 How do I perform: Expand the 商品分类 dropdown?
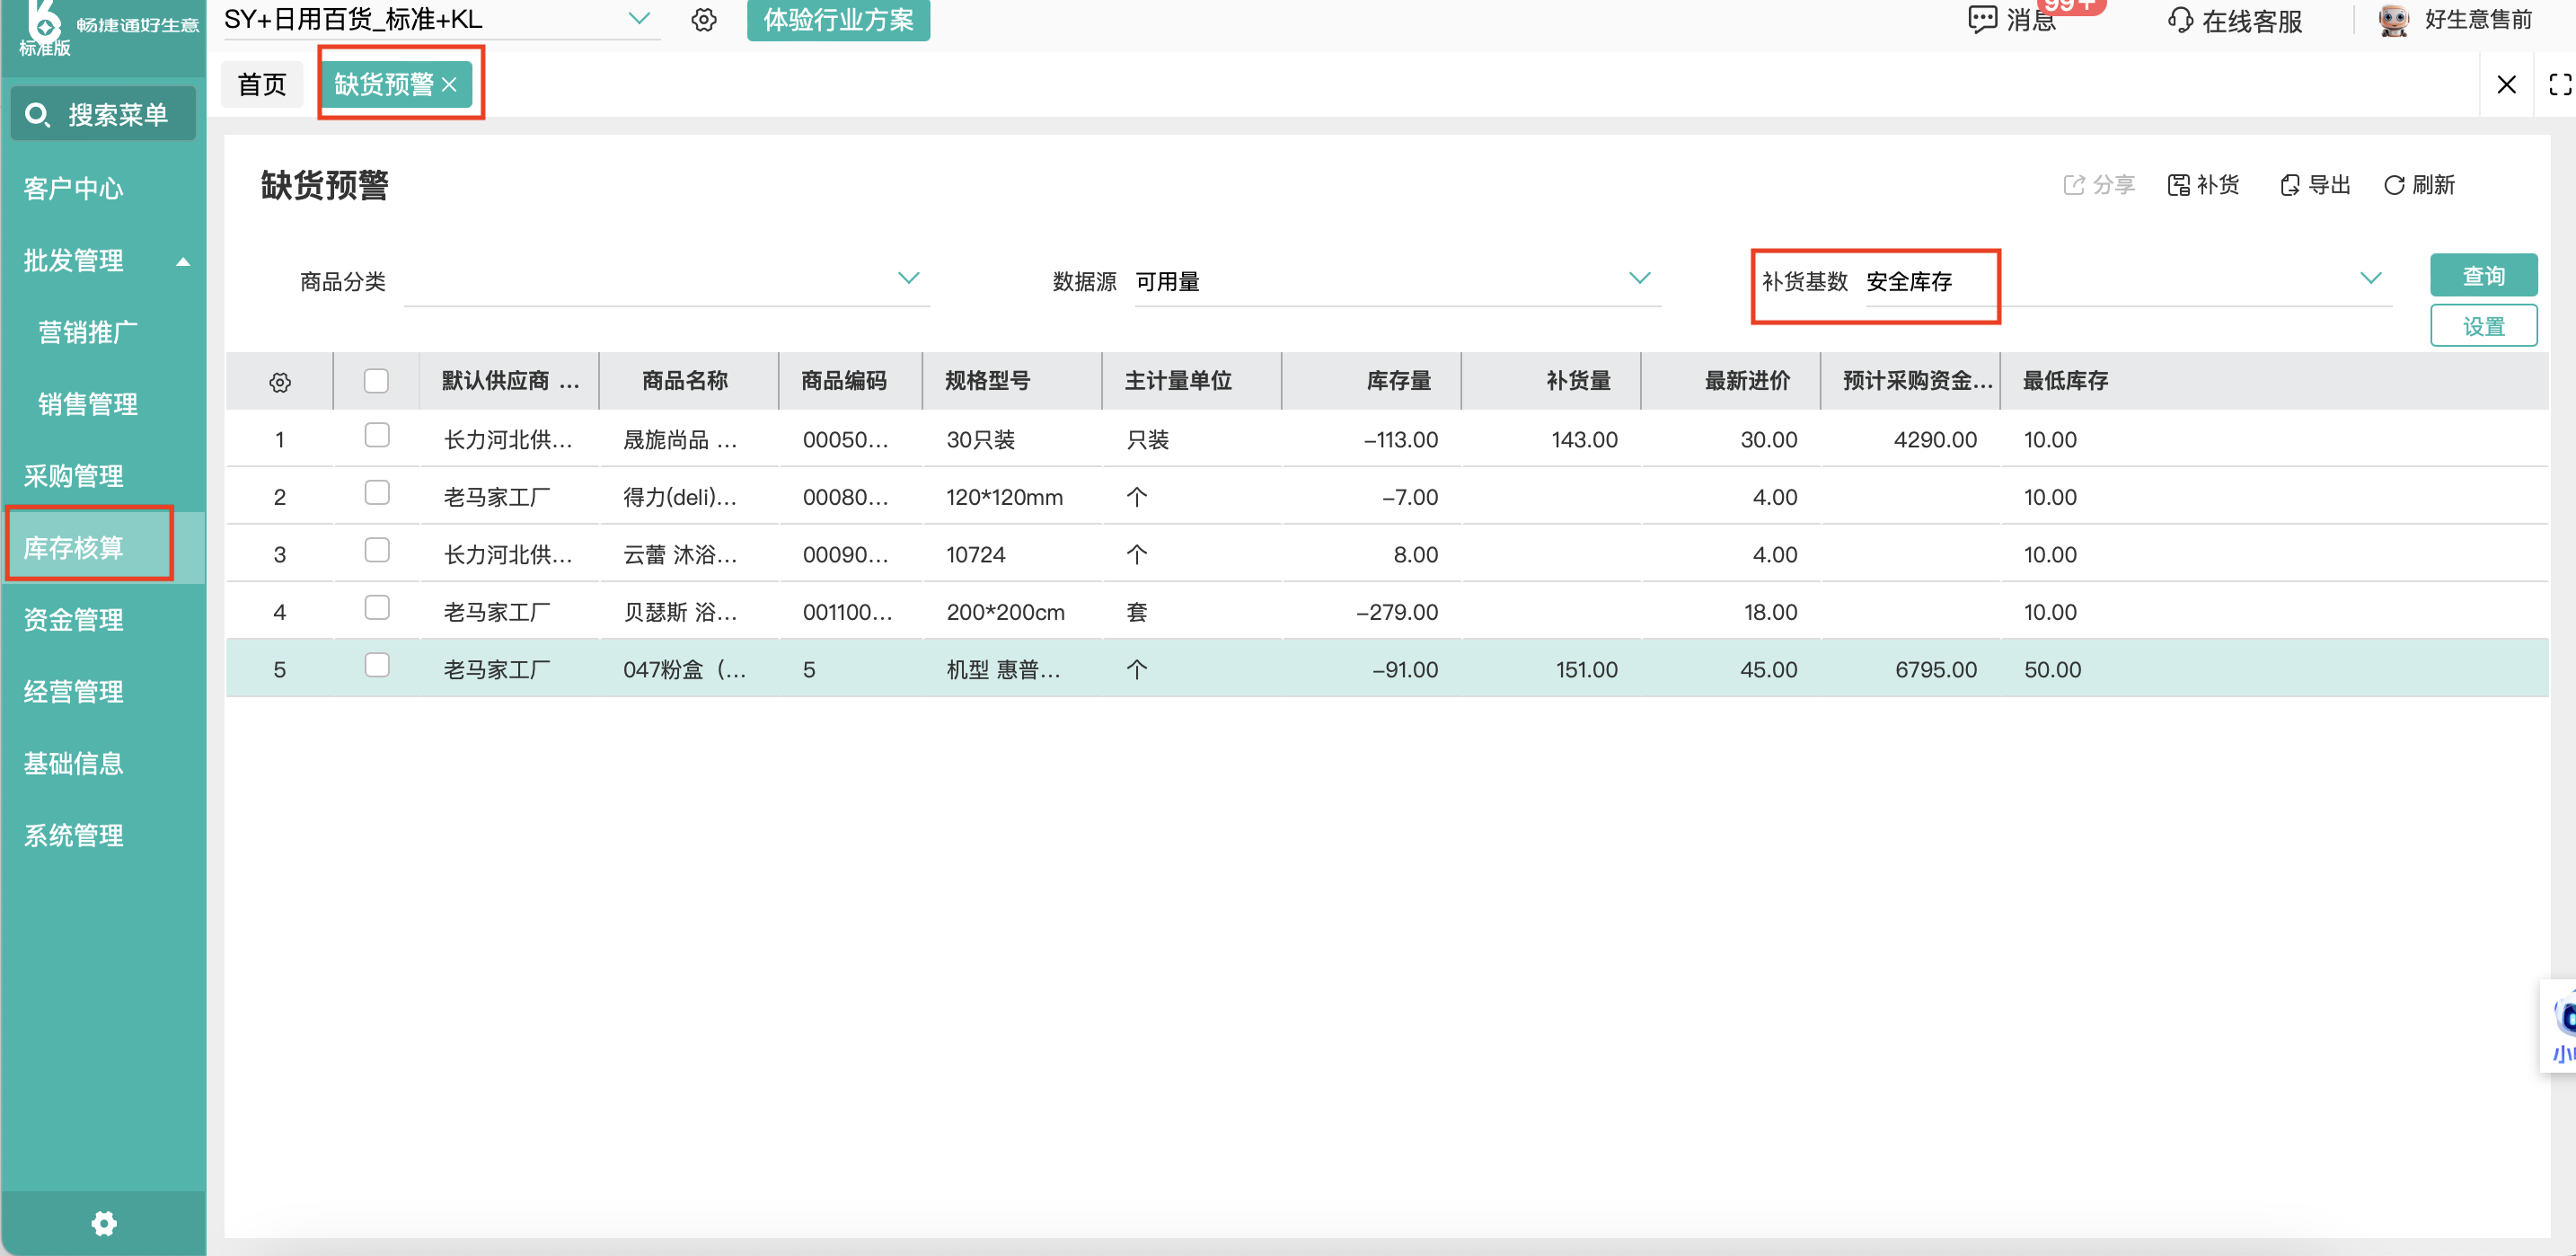coord(908,278)
